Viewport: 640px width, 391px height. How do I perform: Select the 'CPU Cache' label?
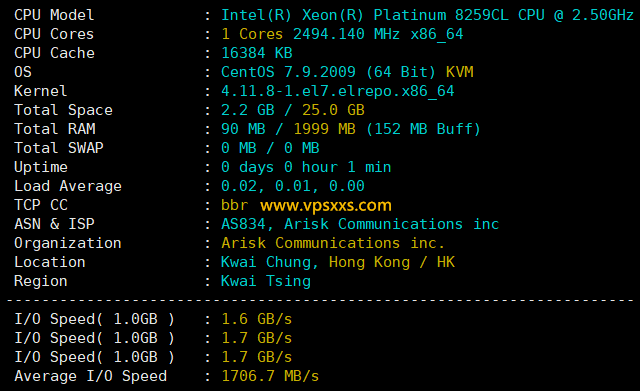54,53
